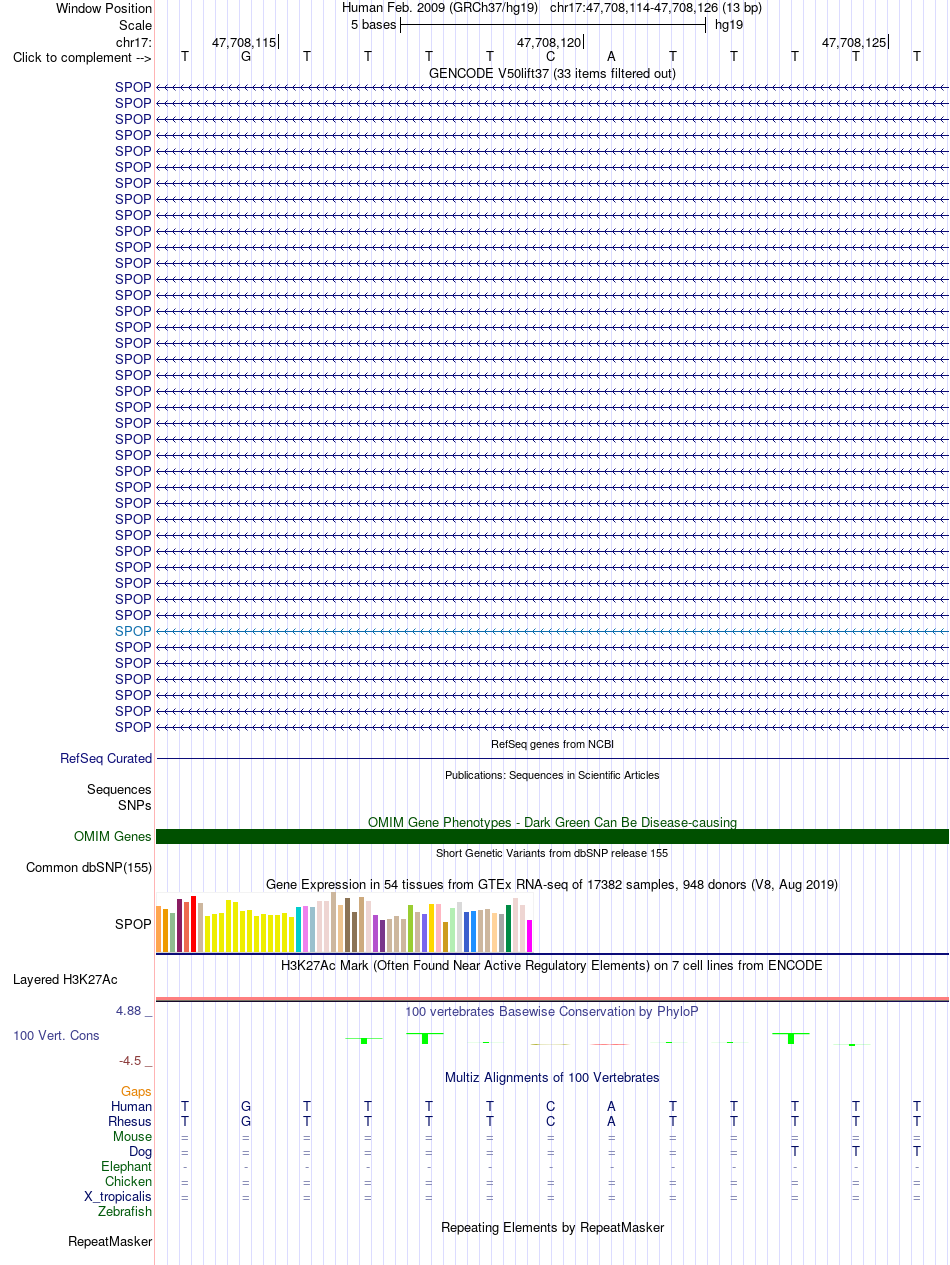Image resolution: width=950 pixels, height=1265 pixels.
Task: Click the 'OMIM Genes' label
Action: 113,837
